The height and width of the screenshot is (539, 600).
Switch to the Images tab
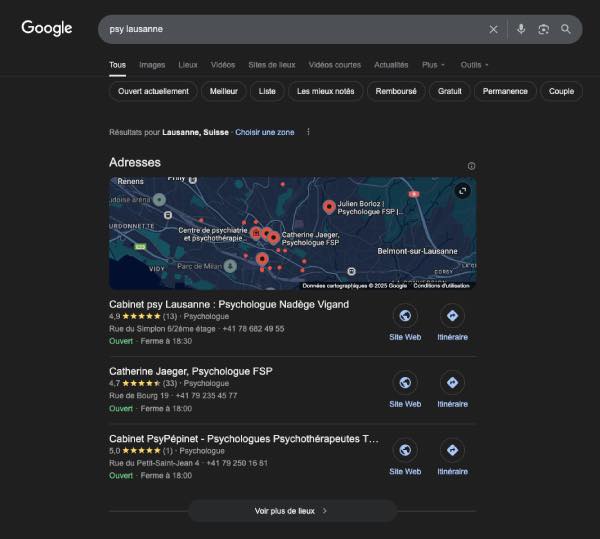(152, 65)
